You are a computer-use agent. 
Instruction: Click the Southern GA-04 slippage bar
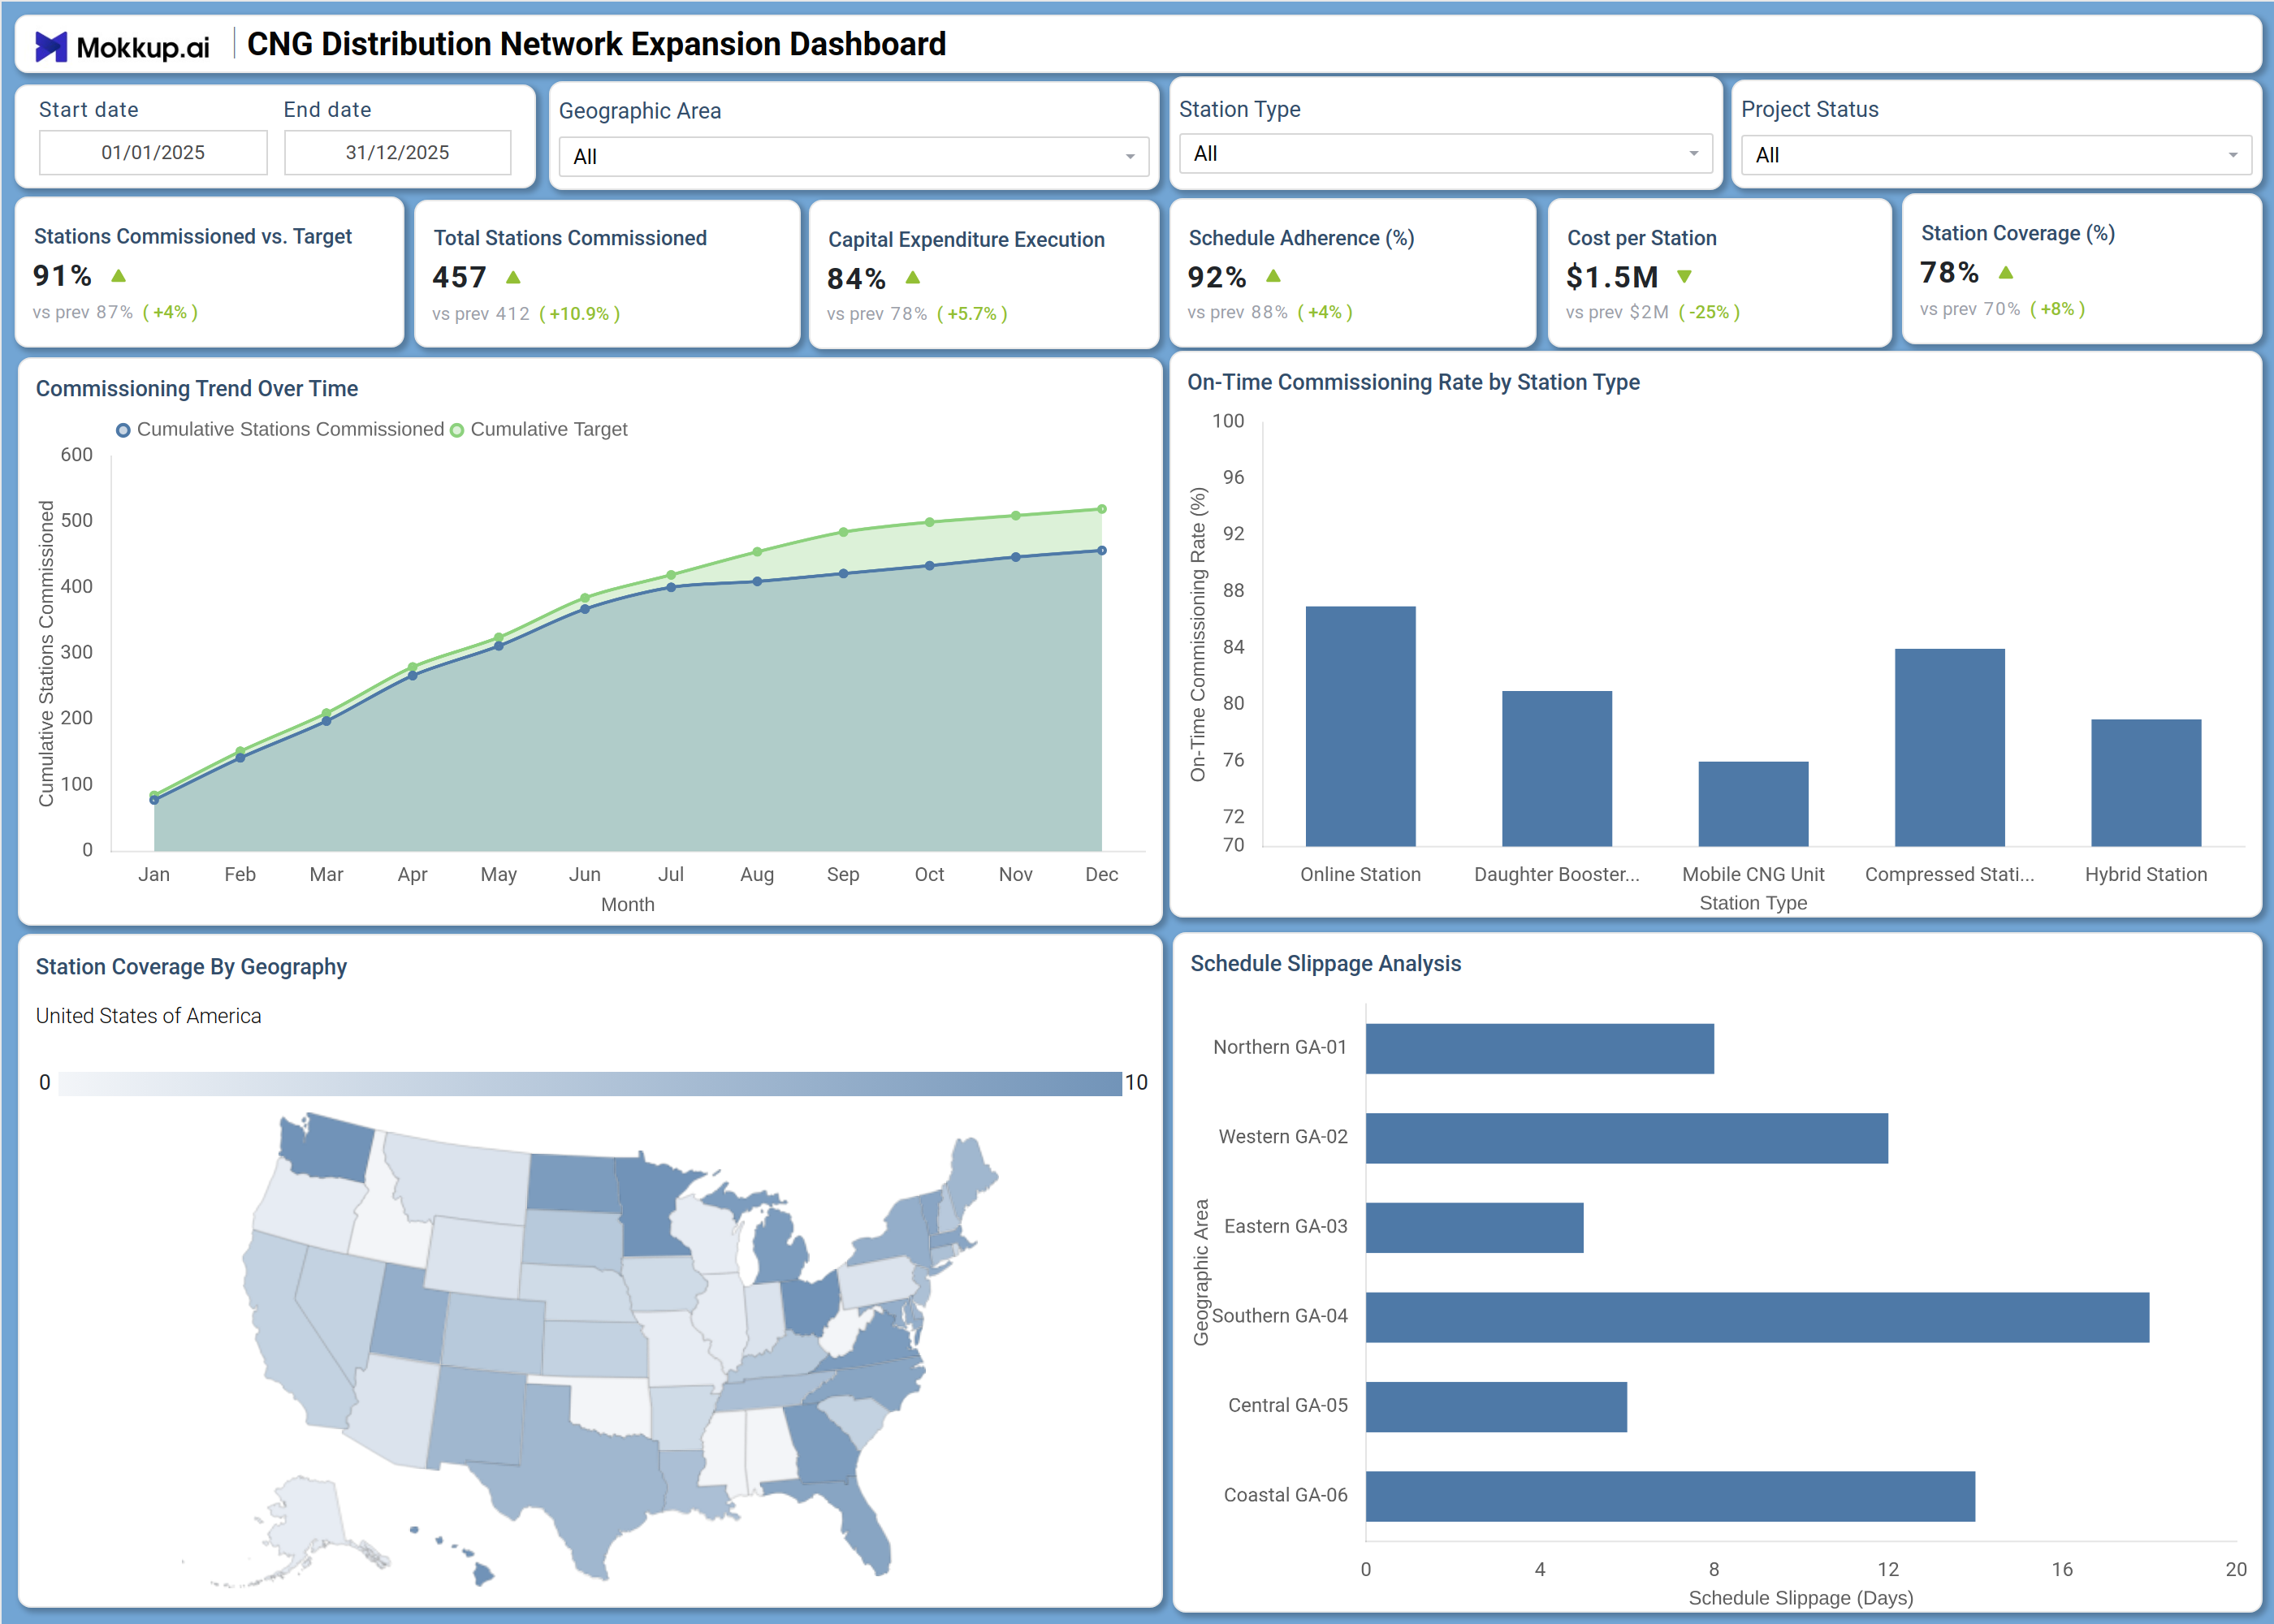(x=1757, y=1317)
